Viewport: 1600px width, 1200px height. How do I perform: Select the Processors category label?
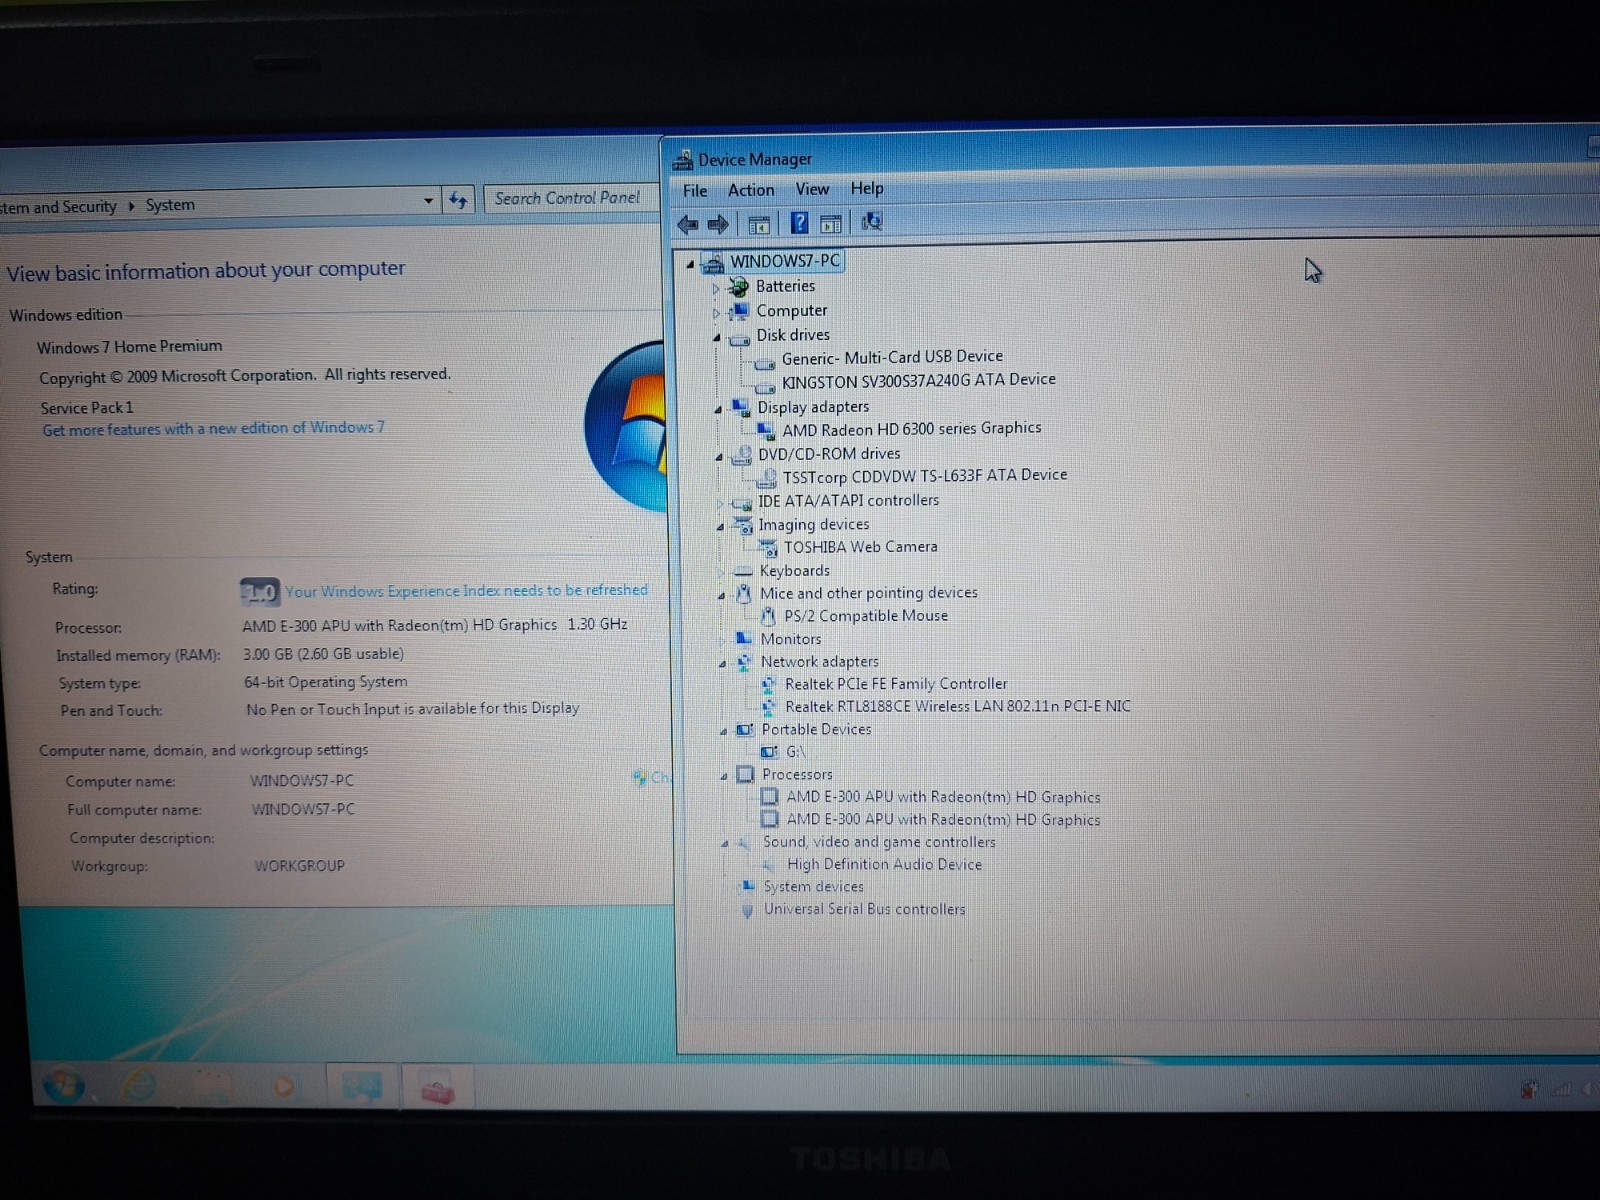click(x=796, y=774)
